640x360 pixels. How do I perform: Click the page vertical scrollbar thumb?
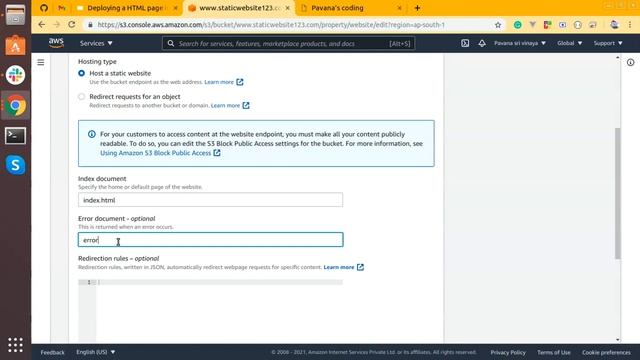click(618, 193)
